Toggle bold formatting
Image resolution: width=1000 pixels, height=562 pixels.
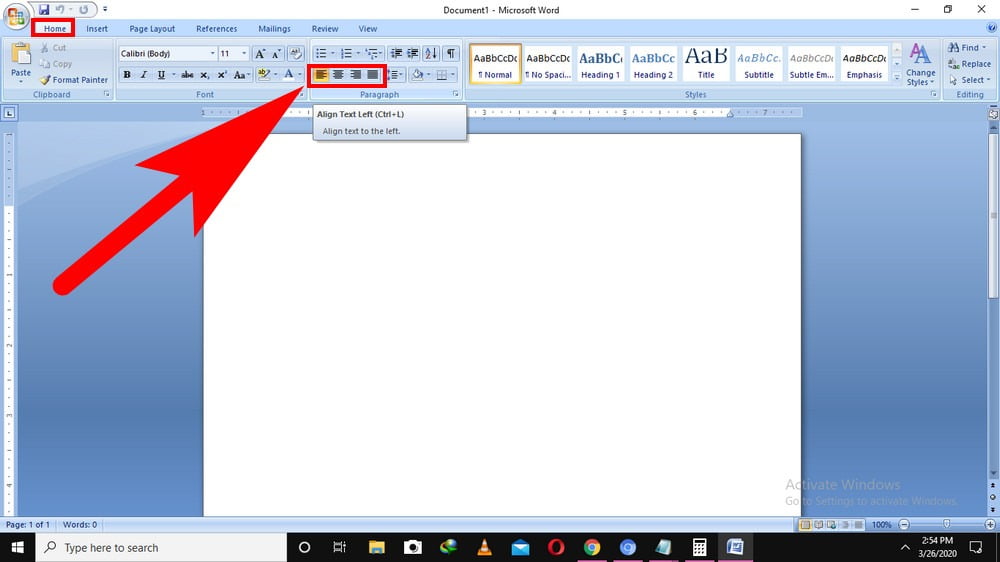(127, 75)
